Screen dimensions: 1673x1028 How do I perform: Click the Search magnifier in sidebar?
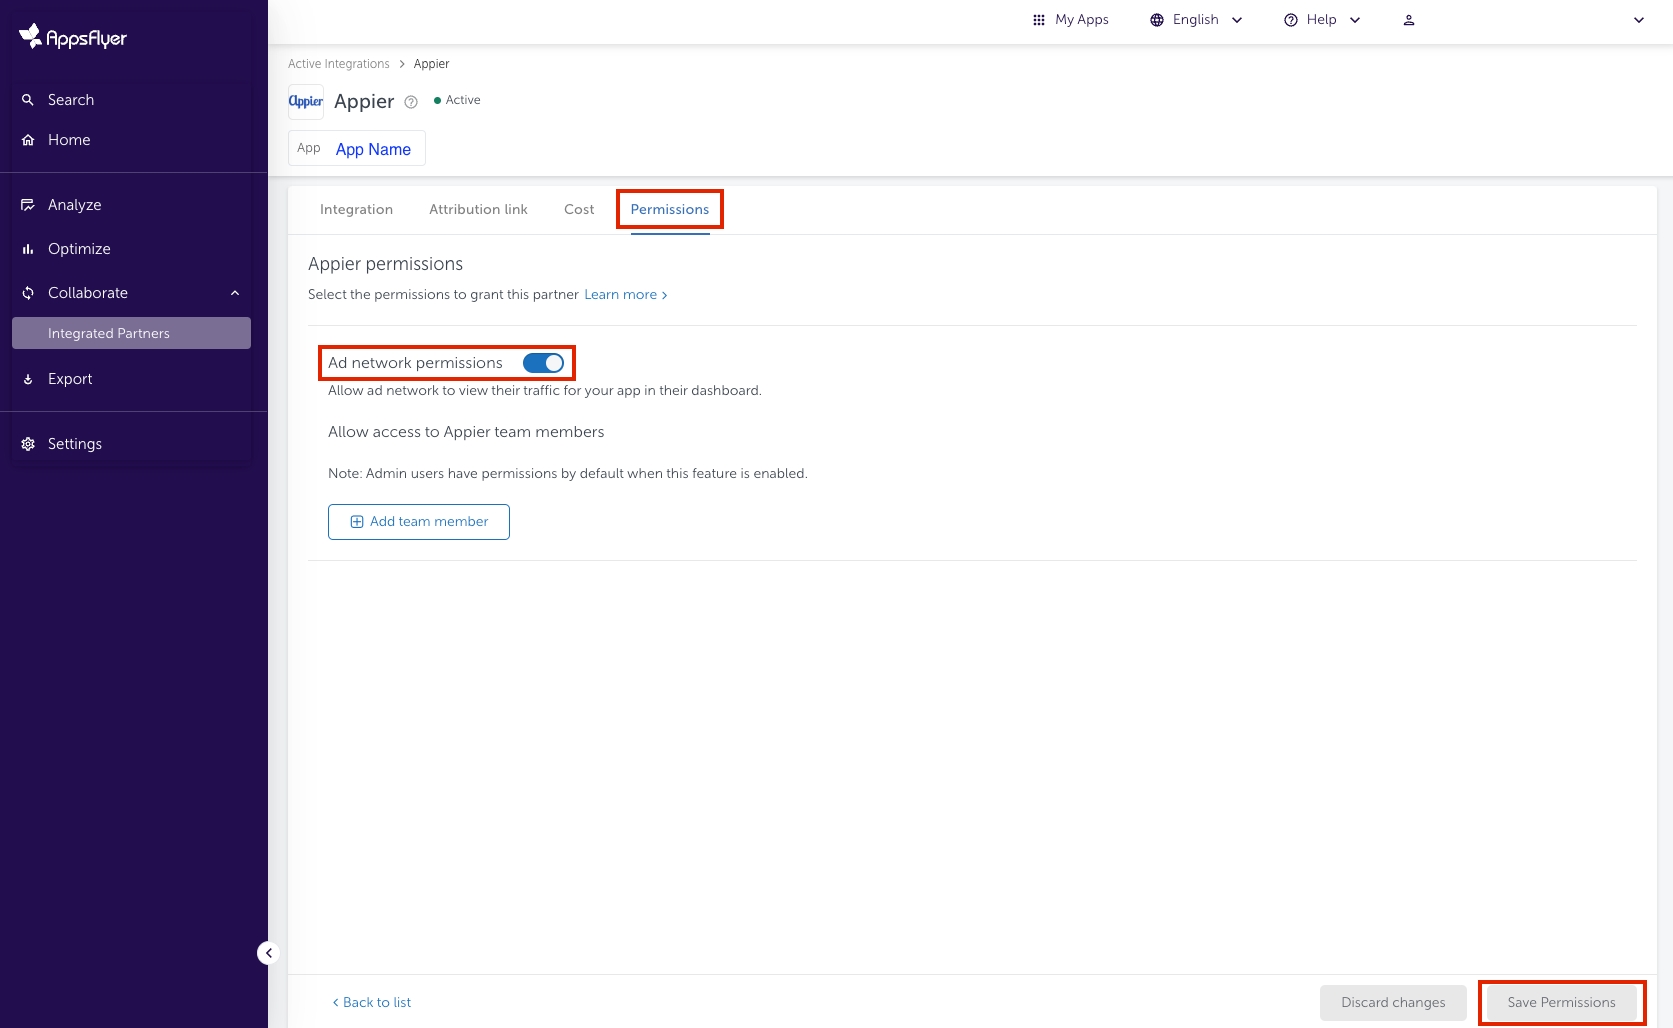coord(28,100)
